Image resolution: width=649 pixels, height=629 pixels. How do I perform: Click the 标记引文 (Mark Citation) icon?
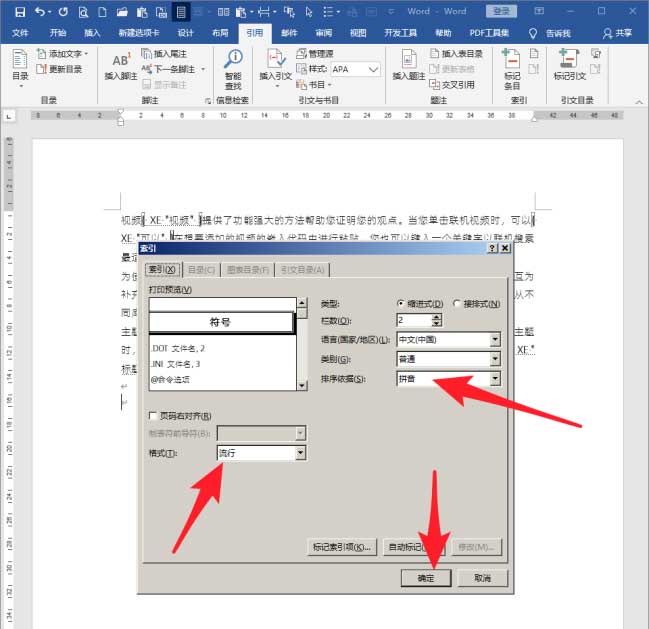tap(570, 63)
